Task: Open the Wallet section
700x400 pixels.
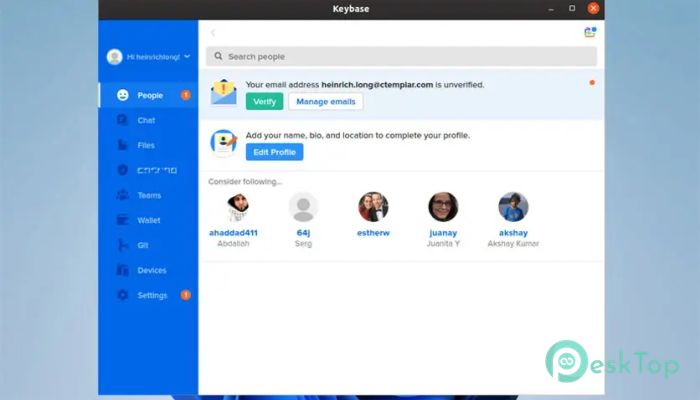Action: pos(148,220)
